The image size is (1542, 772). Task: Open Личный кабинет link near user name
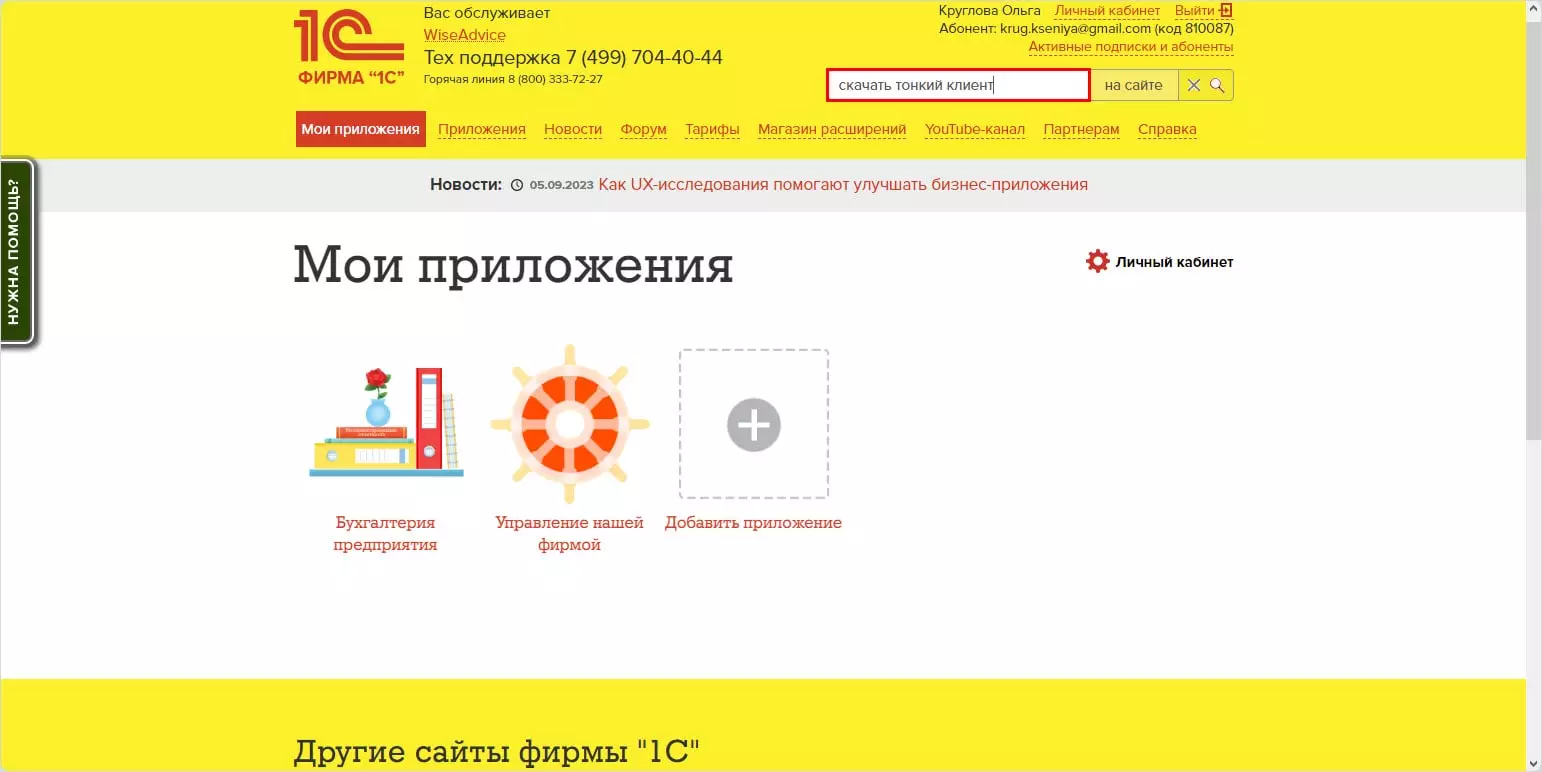[x=1108, y=11]
